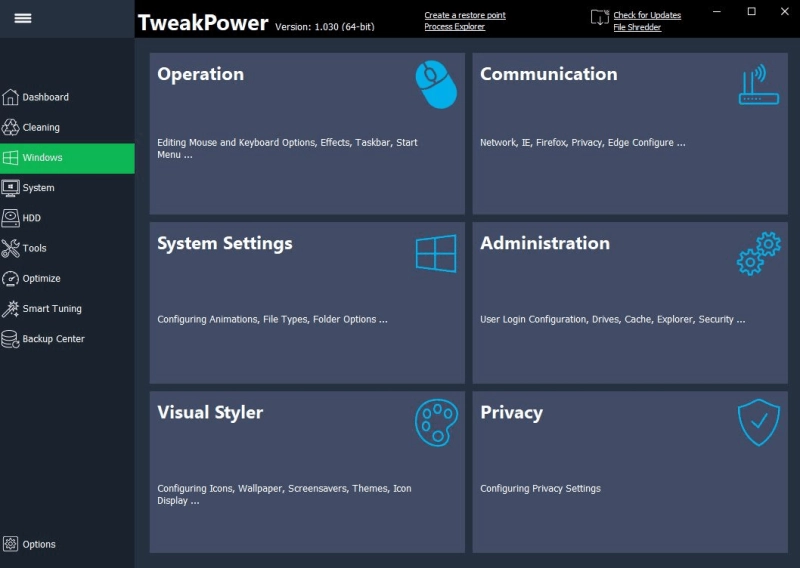Image resolution: width=800 pixels, height=568 pixels.
Task: Click 'Network, IE, Firefox, Privacy' description
Action: tap(583, 142)
